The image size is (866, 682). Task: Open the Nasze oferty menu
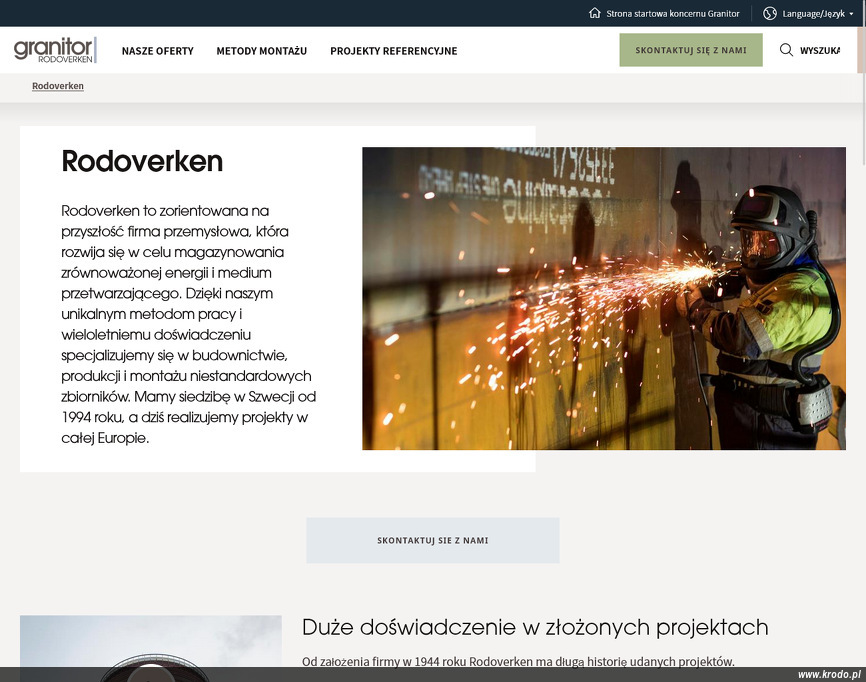click(x=157, y=51)
